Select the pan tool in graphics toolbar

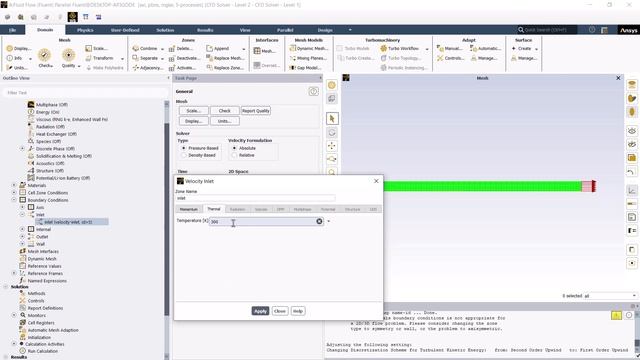click(x=332, y=146)
